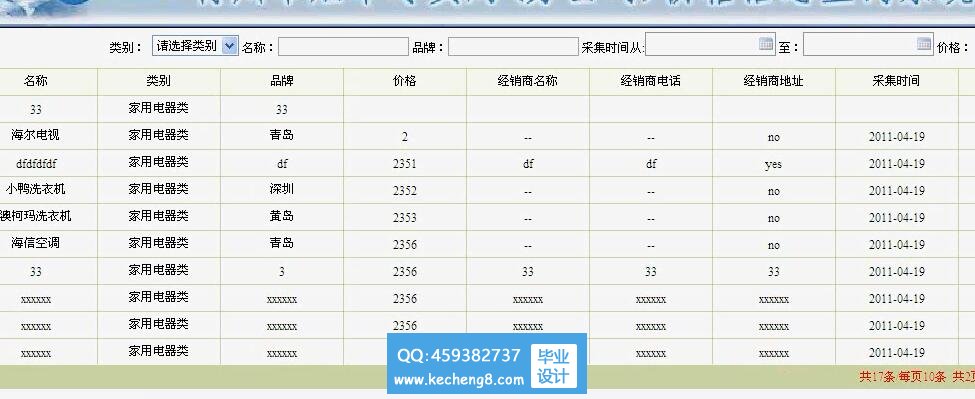The width and height of the screenshot is (975, 399).
Task: Click the 青岛 brand in 海尔电视 row
Action: (x=282, y=135)
